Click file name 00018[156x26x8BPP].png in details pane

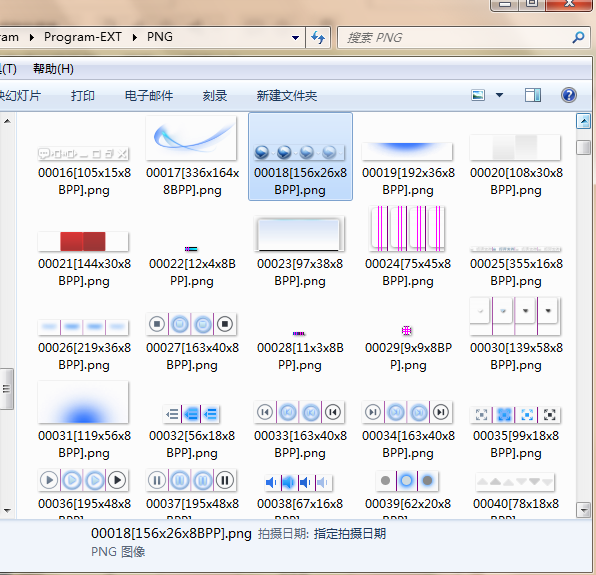pyautogui.click(x=171, y=534)
